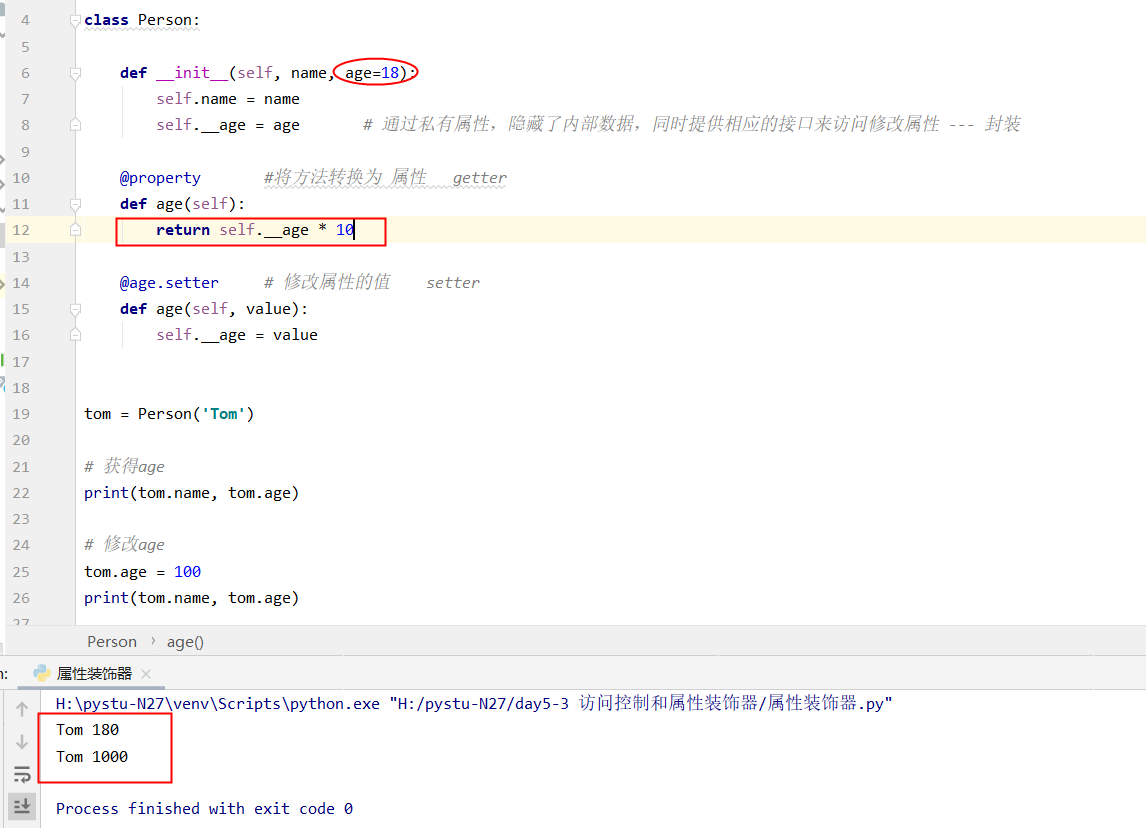Collapse the __init__ method fold marker

click(x=75, y=73)
